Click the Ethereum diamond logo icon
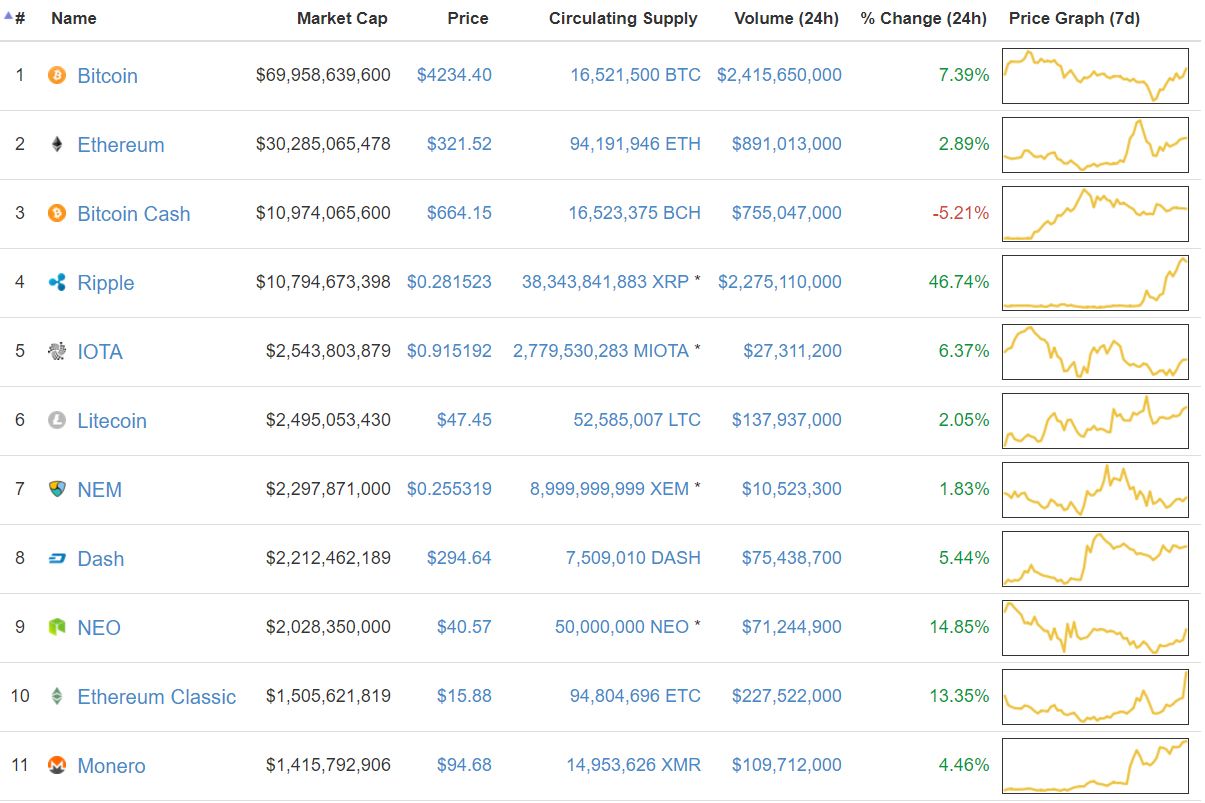1205x803 pixels. click(57, 144)
